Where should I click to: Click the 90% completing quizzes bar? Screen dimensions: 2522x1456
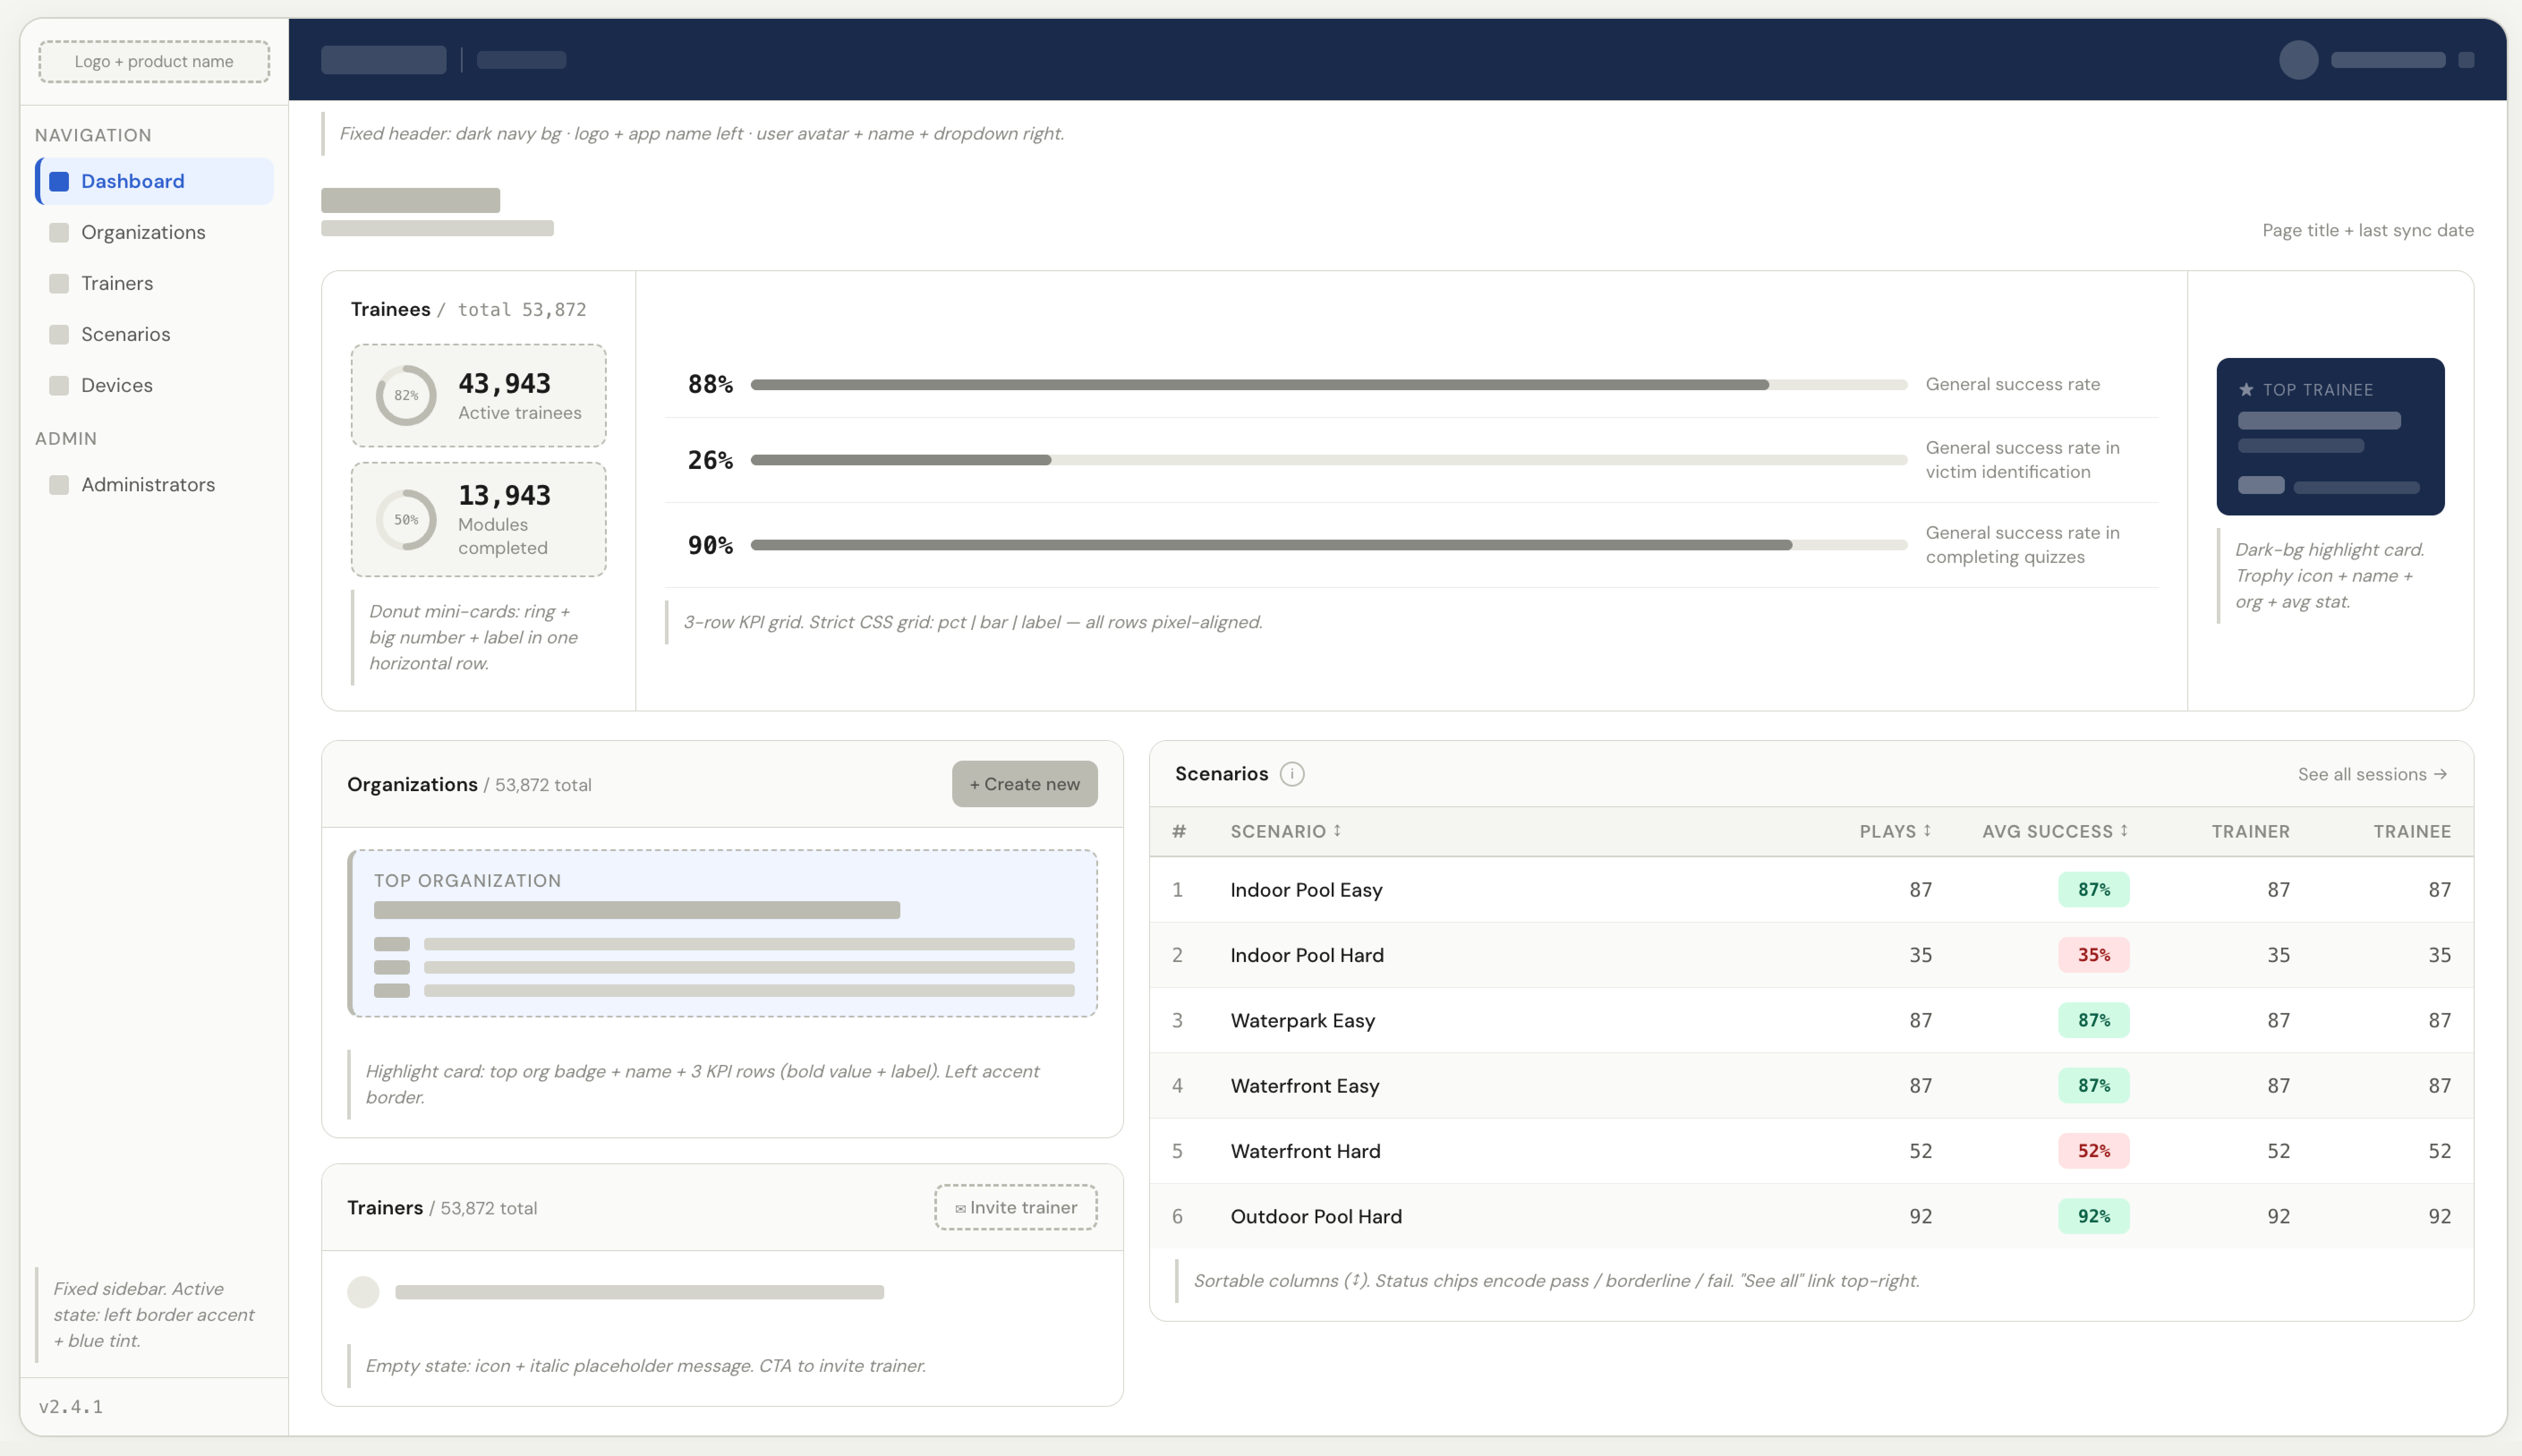[1329, 545]
